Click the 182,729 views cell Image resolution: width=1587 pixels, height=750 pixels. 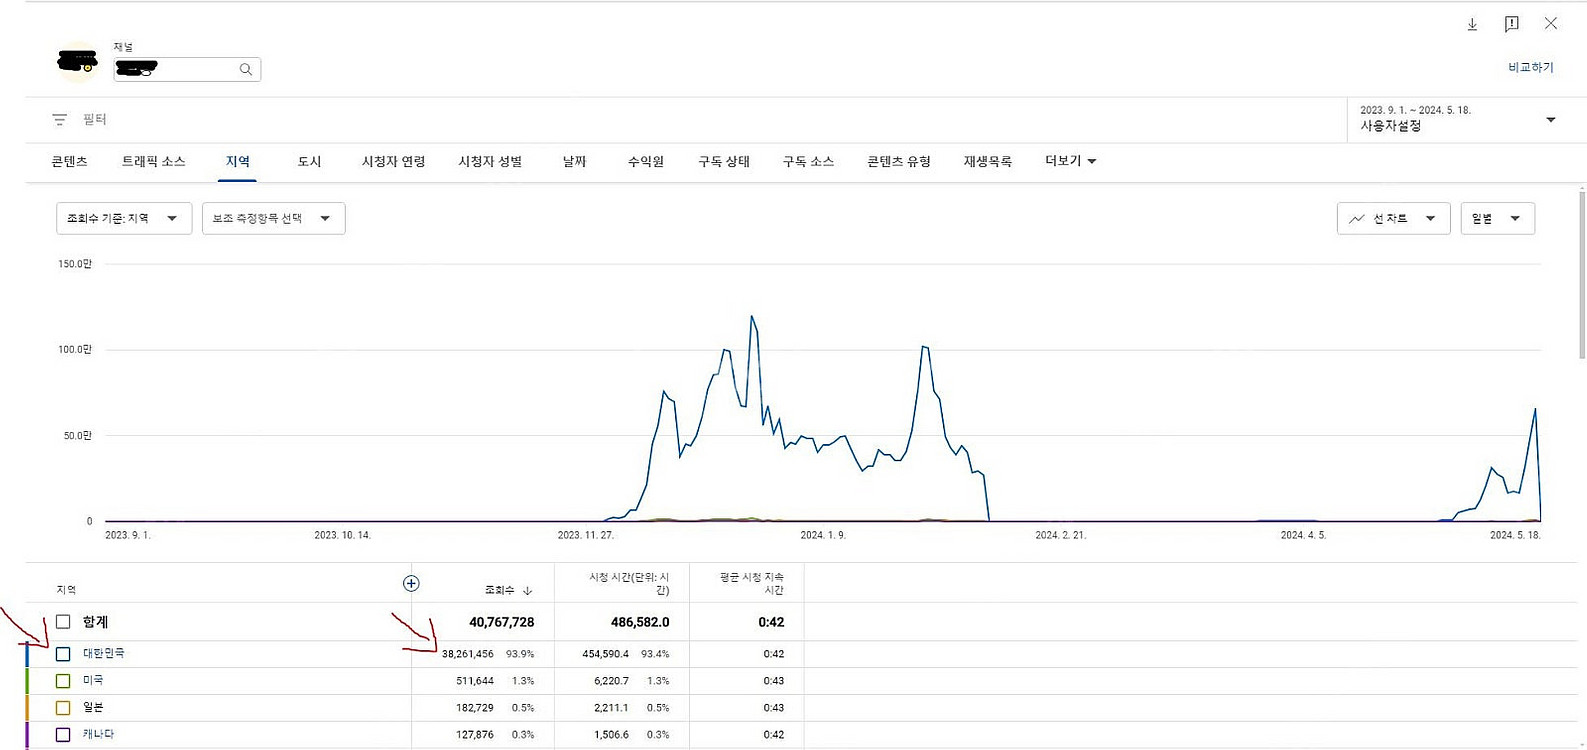point(475,708)
